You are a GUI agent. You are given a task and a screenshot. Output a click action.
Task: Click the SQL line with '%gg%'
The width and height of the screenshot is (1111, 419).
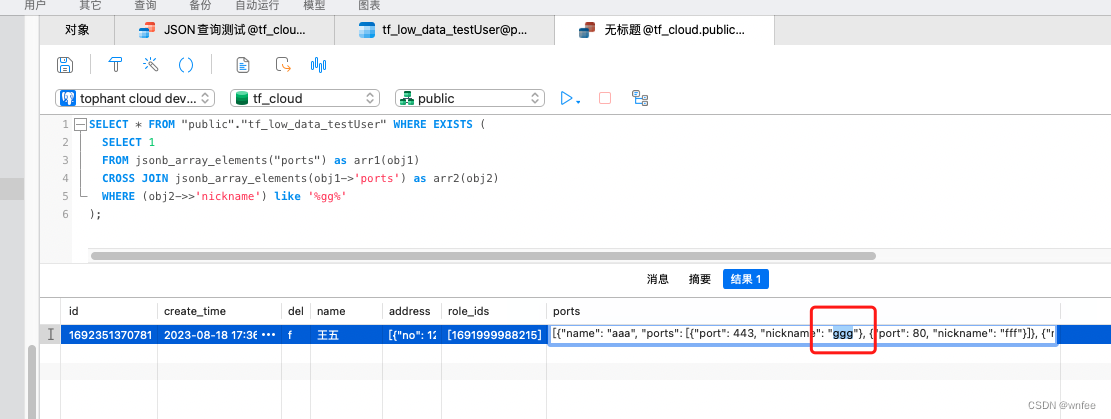[224, 196]
